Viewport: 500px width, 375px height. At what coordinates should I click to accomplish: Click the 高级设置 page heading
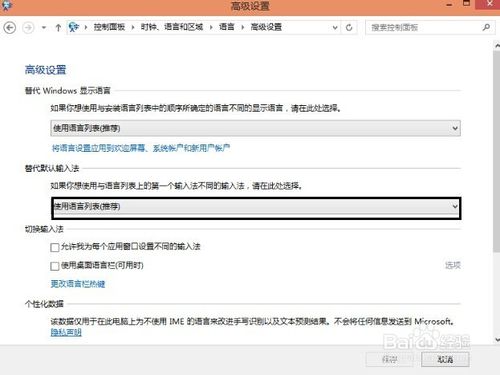(45, 70)
